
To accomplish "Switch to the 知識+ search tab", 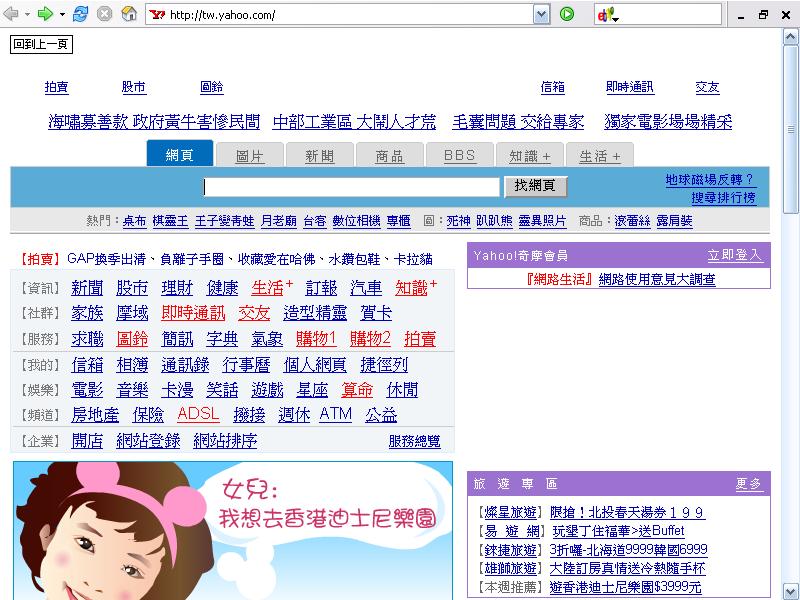I will [x=530, y=156].
